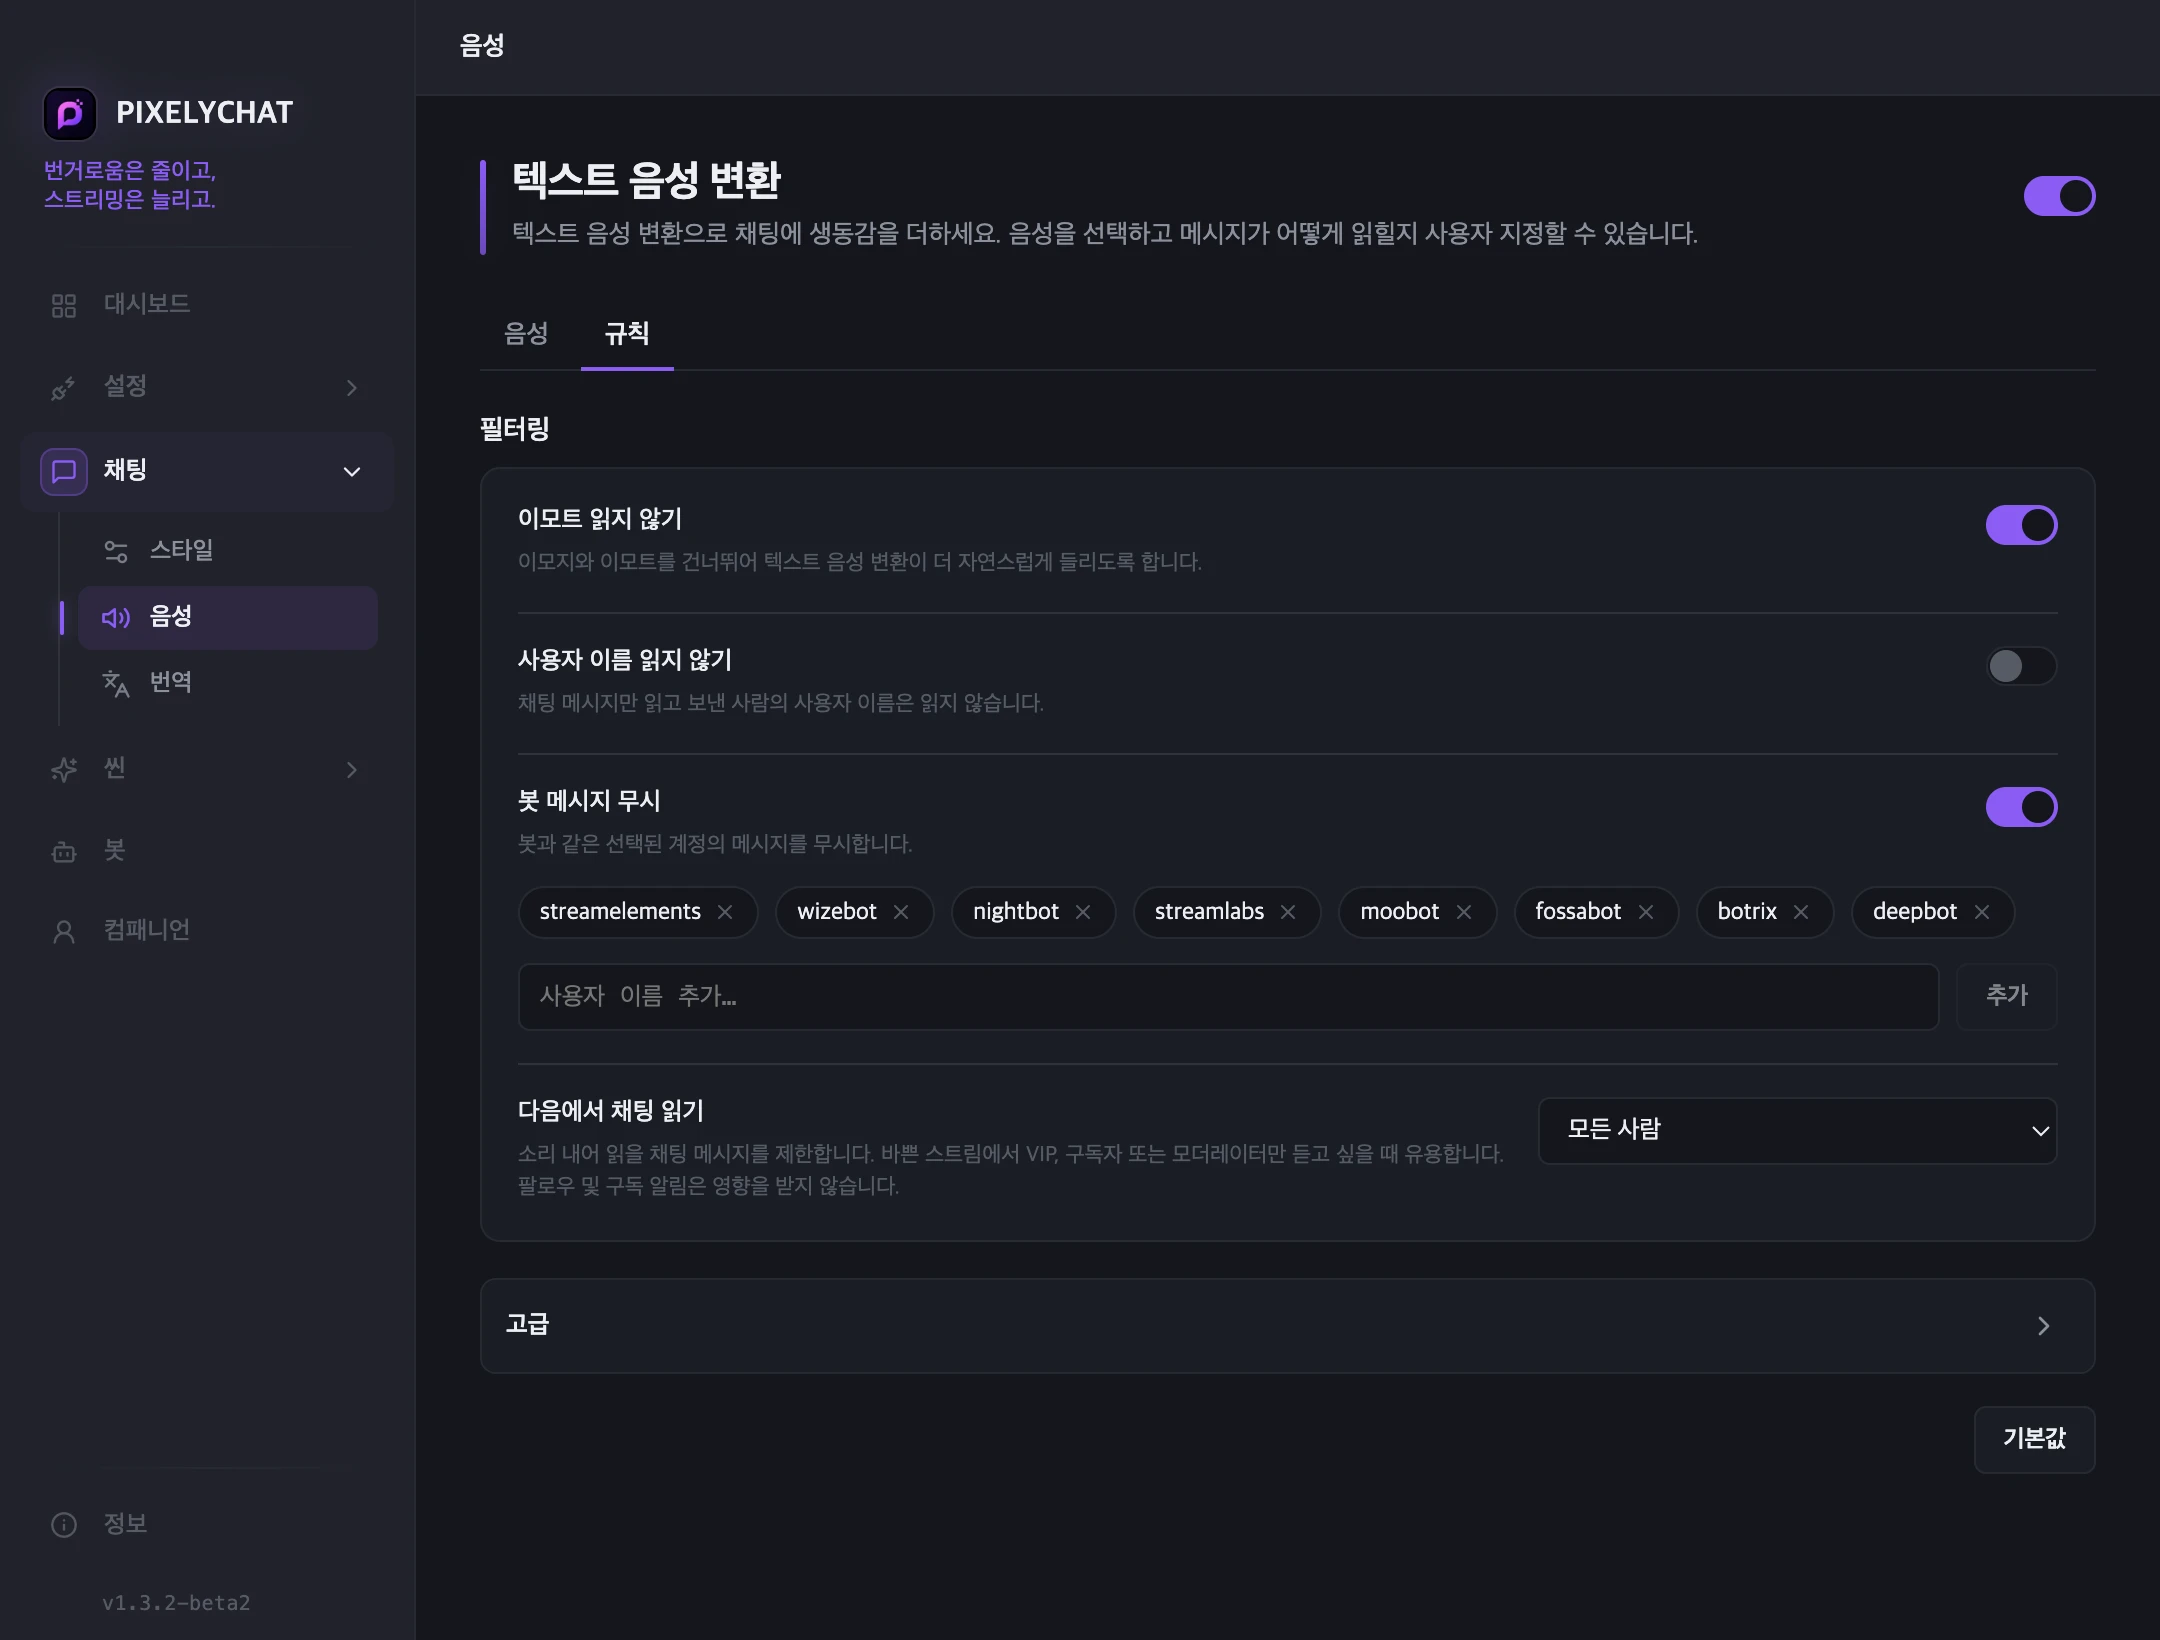Turn off 이모트 읽지 않기 toggle
This screenshot has height=1640, width=2160.
coord(2021,525)
